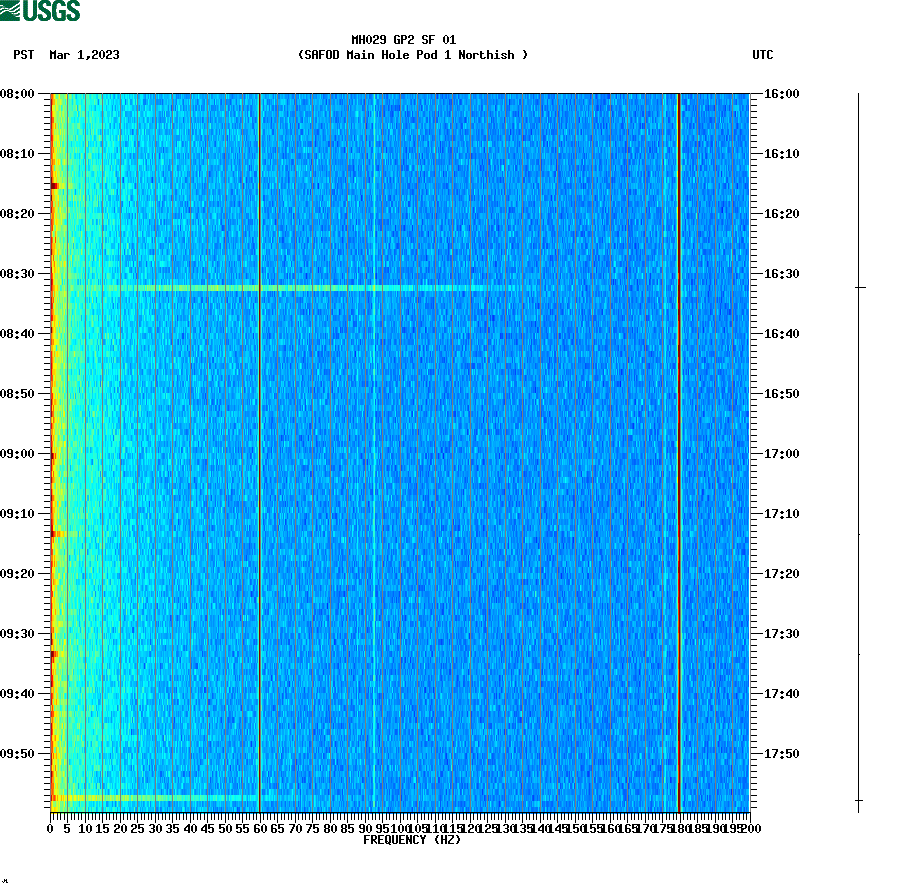Select the green wave emblem in the USGS logo
The width and height of the screenshot is (902, 892).
pos(10,10)
